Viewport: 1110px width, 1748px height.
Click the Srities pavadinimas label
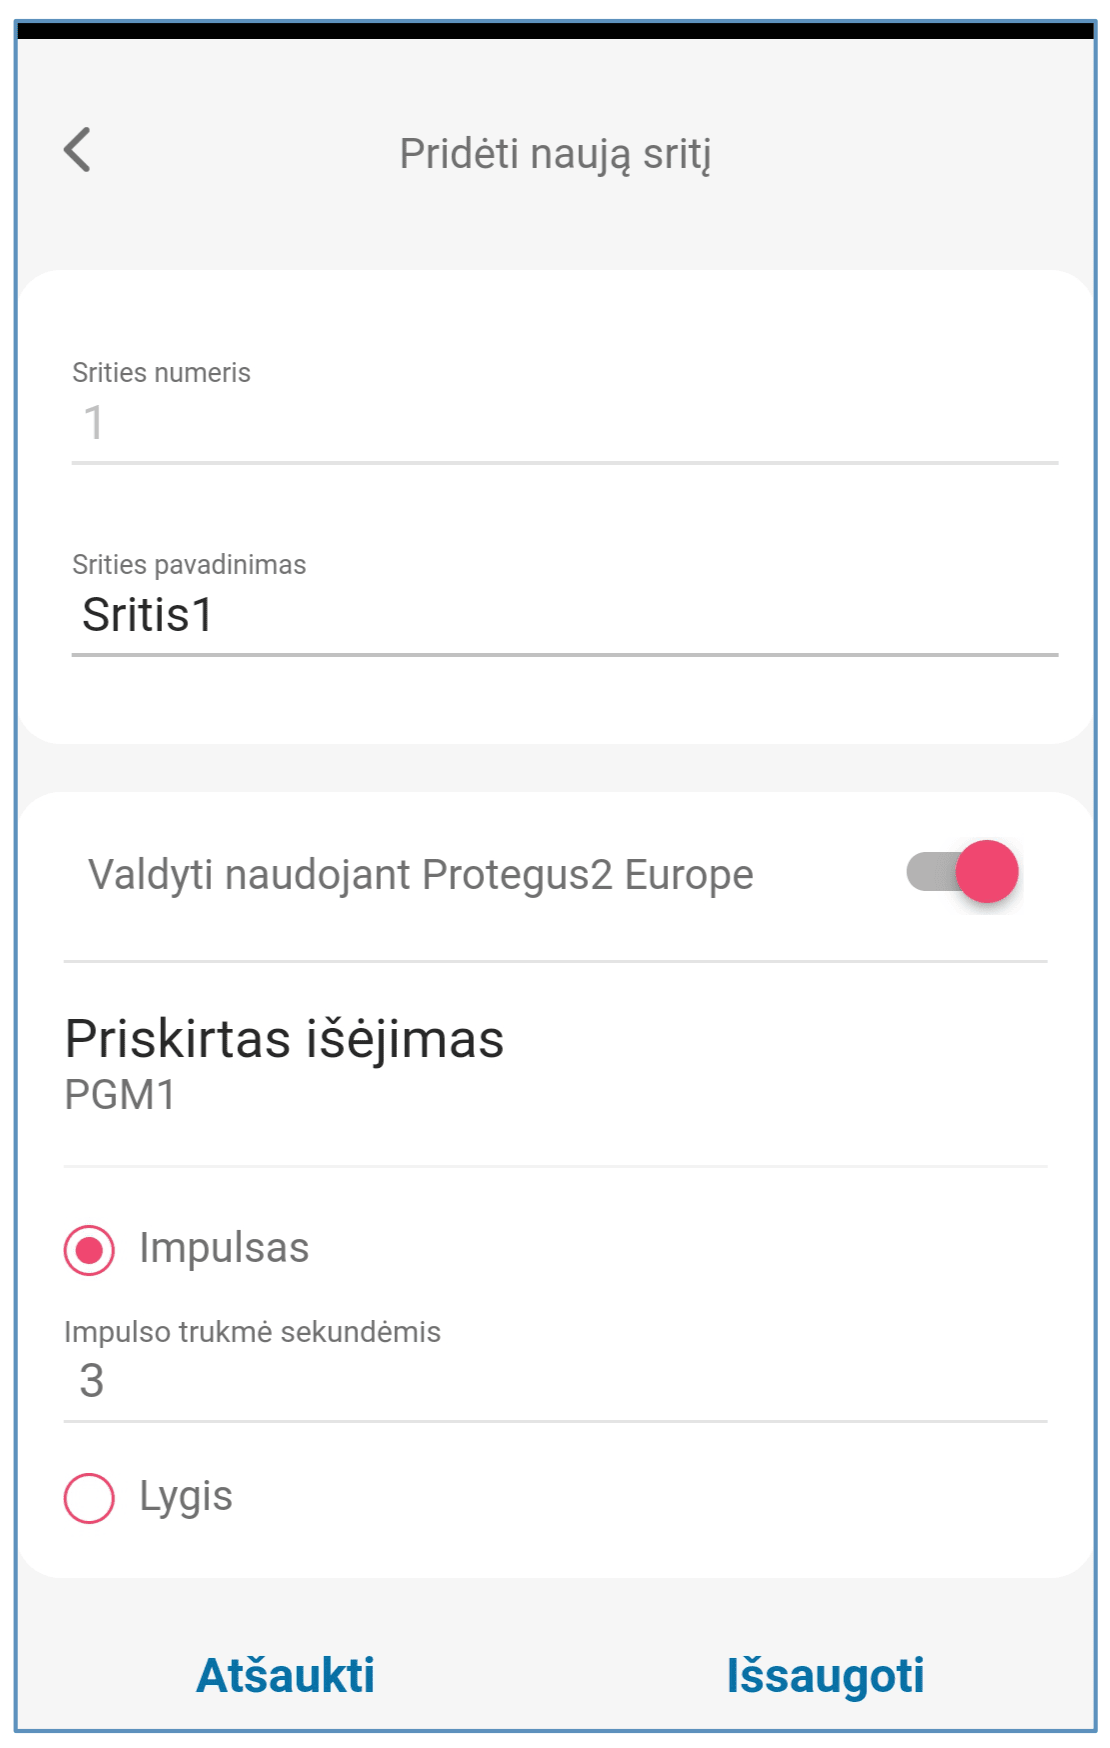click(x=189, y=565)
